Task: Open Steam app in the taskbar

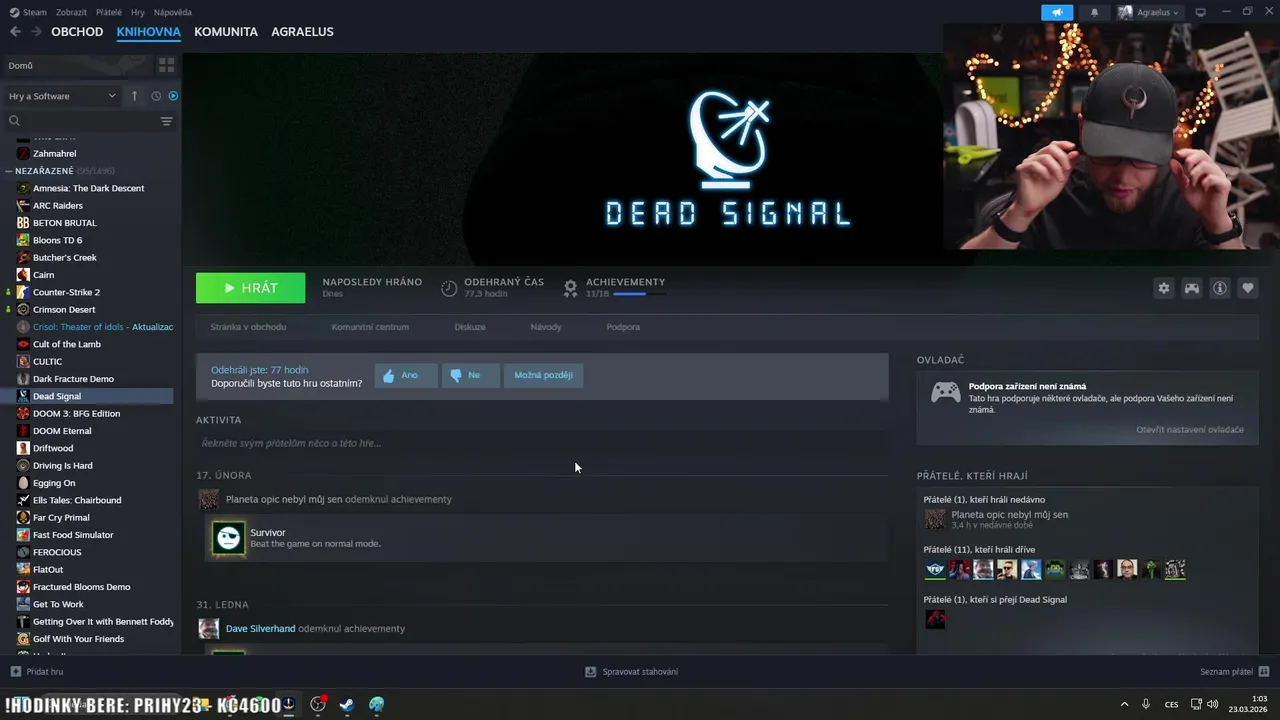Action: pyautogui.click(x=346, y=704)
